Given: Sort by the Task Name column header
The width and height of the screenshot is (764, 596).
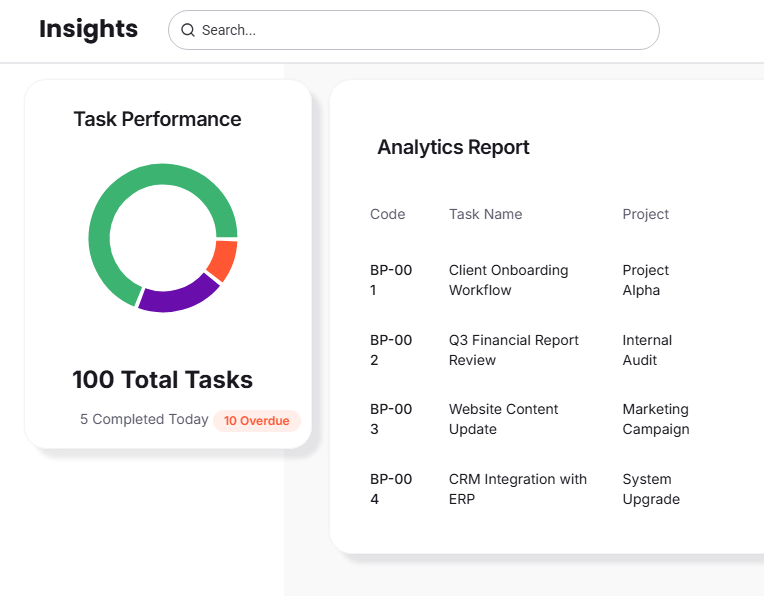Looking at the screenshot, I should pos(485,214).
